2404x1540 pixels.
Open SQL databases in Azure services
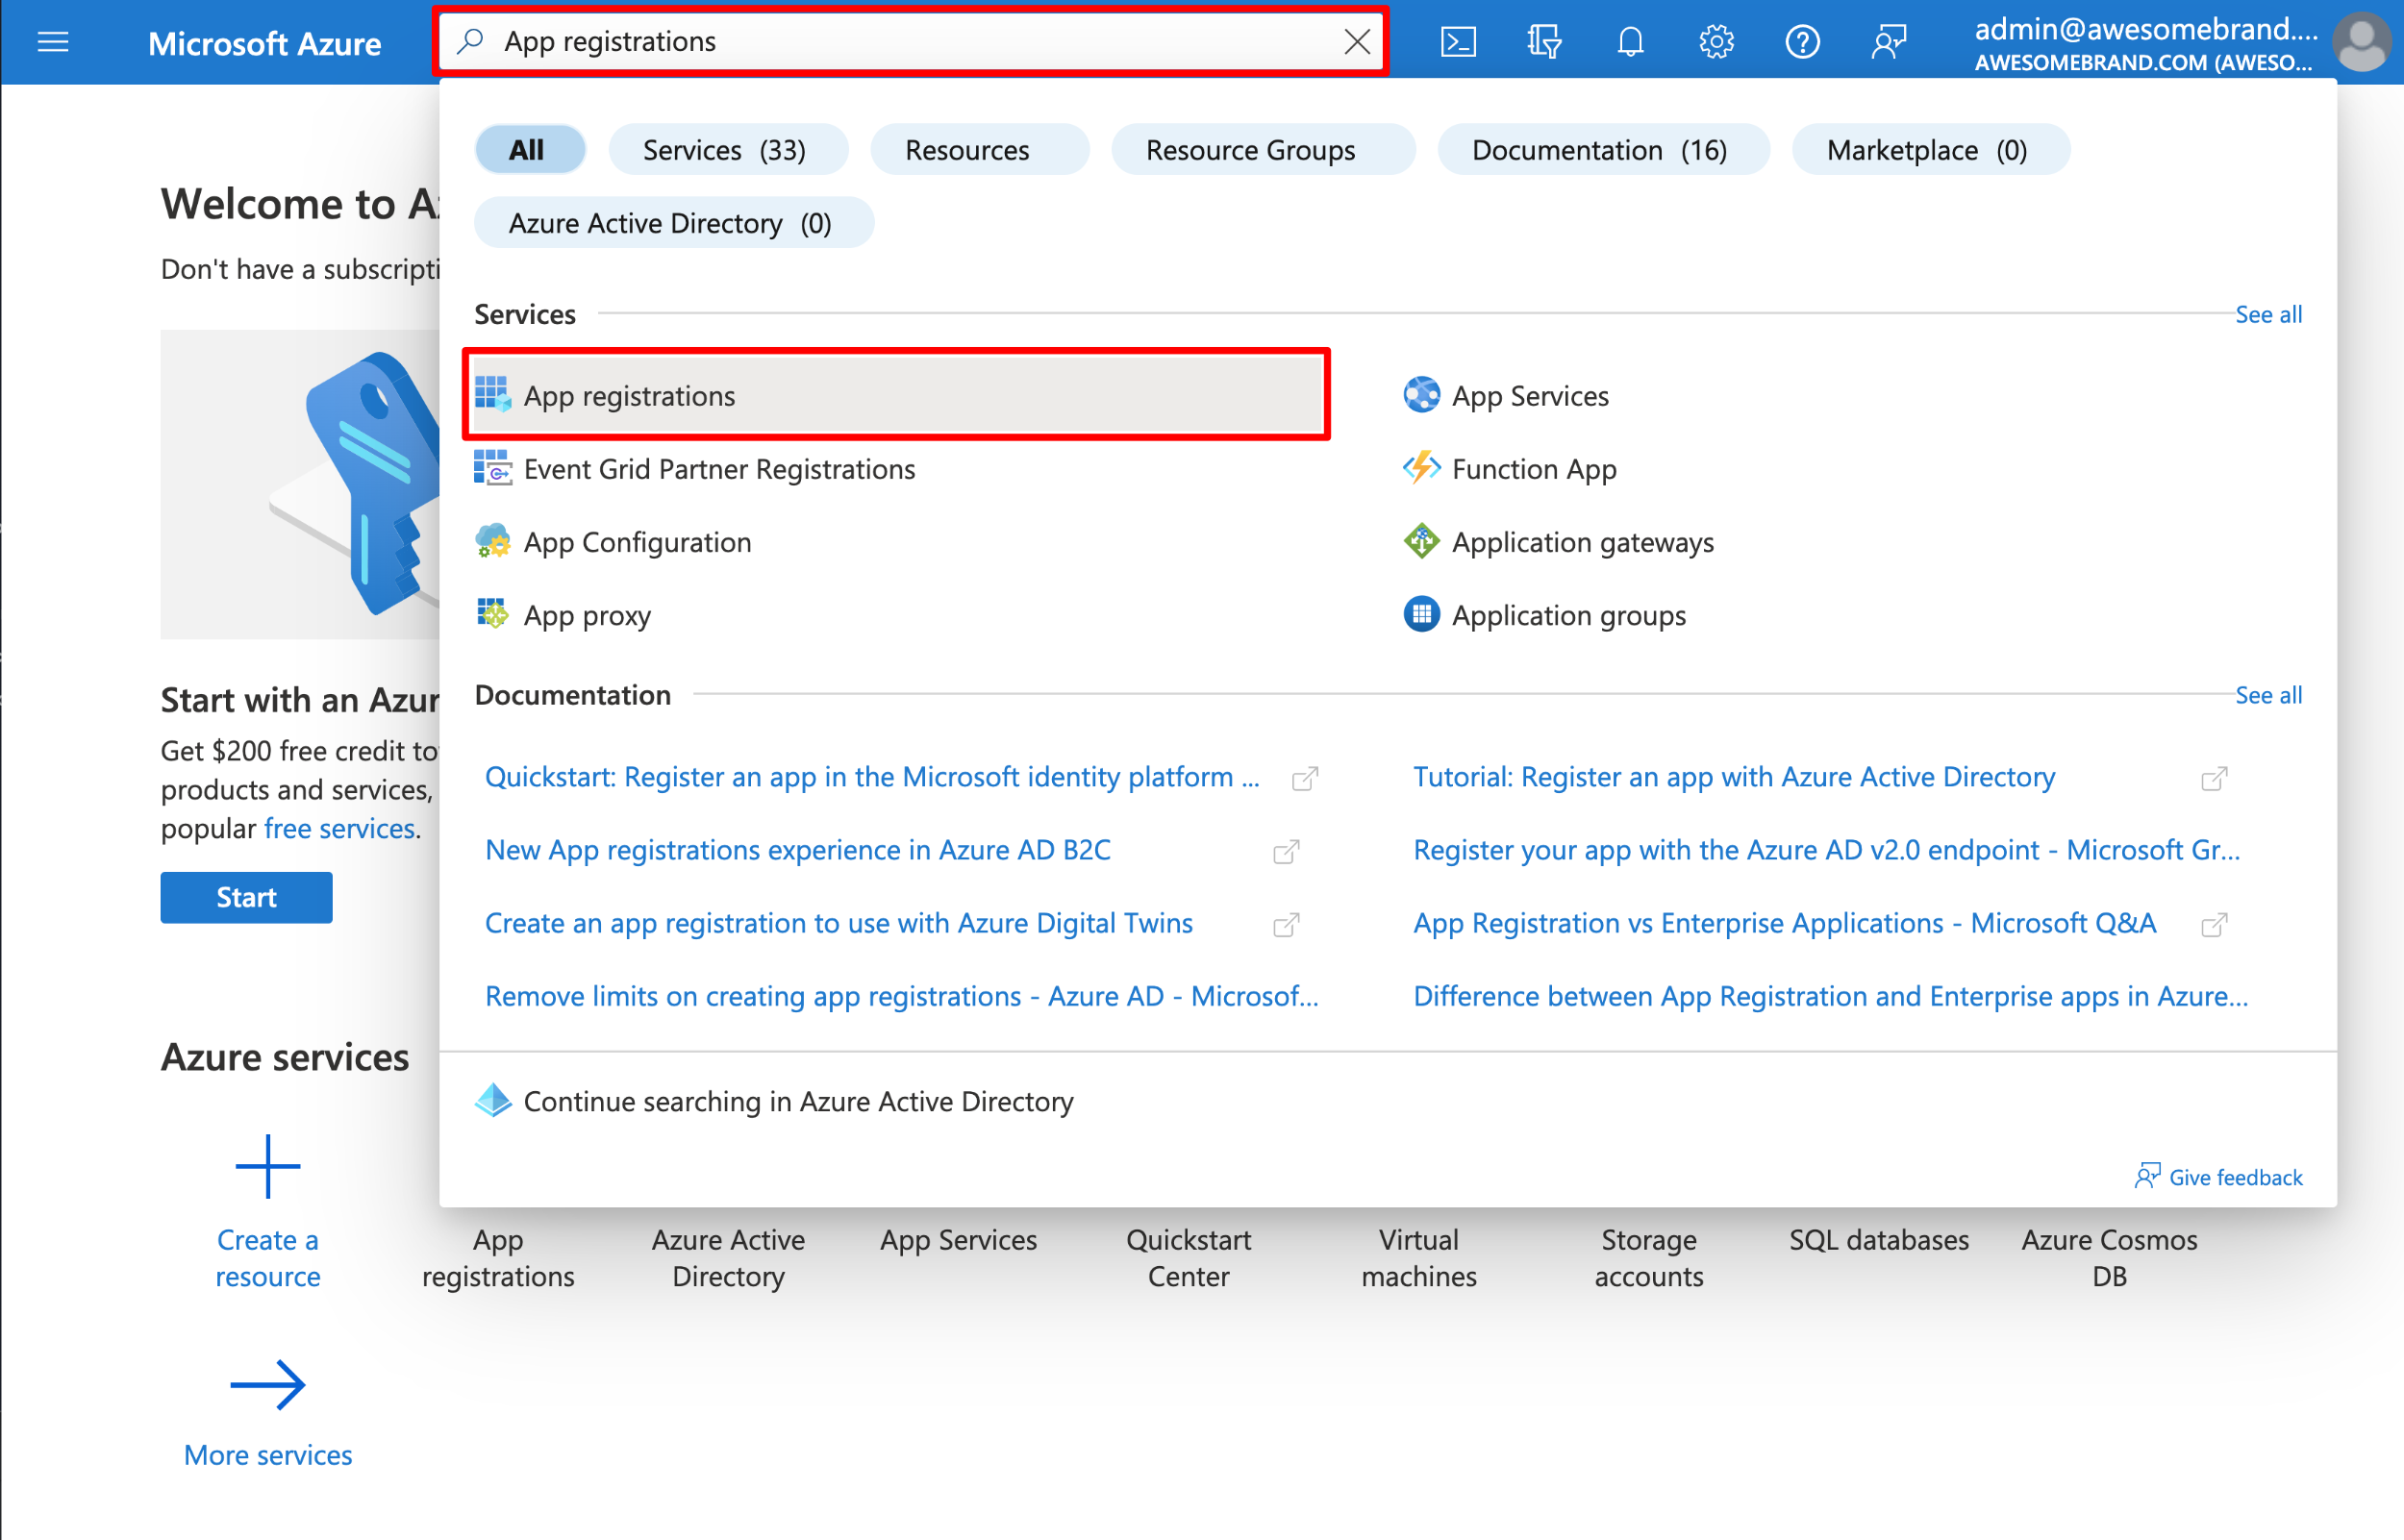click(x=1878, y=1239)
